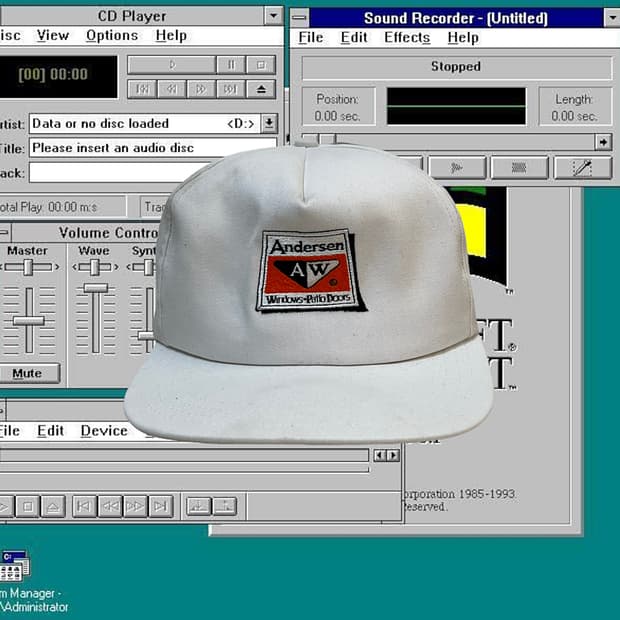Screen dimensions: 620x620
Task: Click CD Player skip forwards button
Action: [201, 89]
